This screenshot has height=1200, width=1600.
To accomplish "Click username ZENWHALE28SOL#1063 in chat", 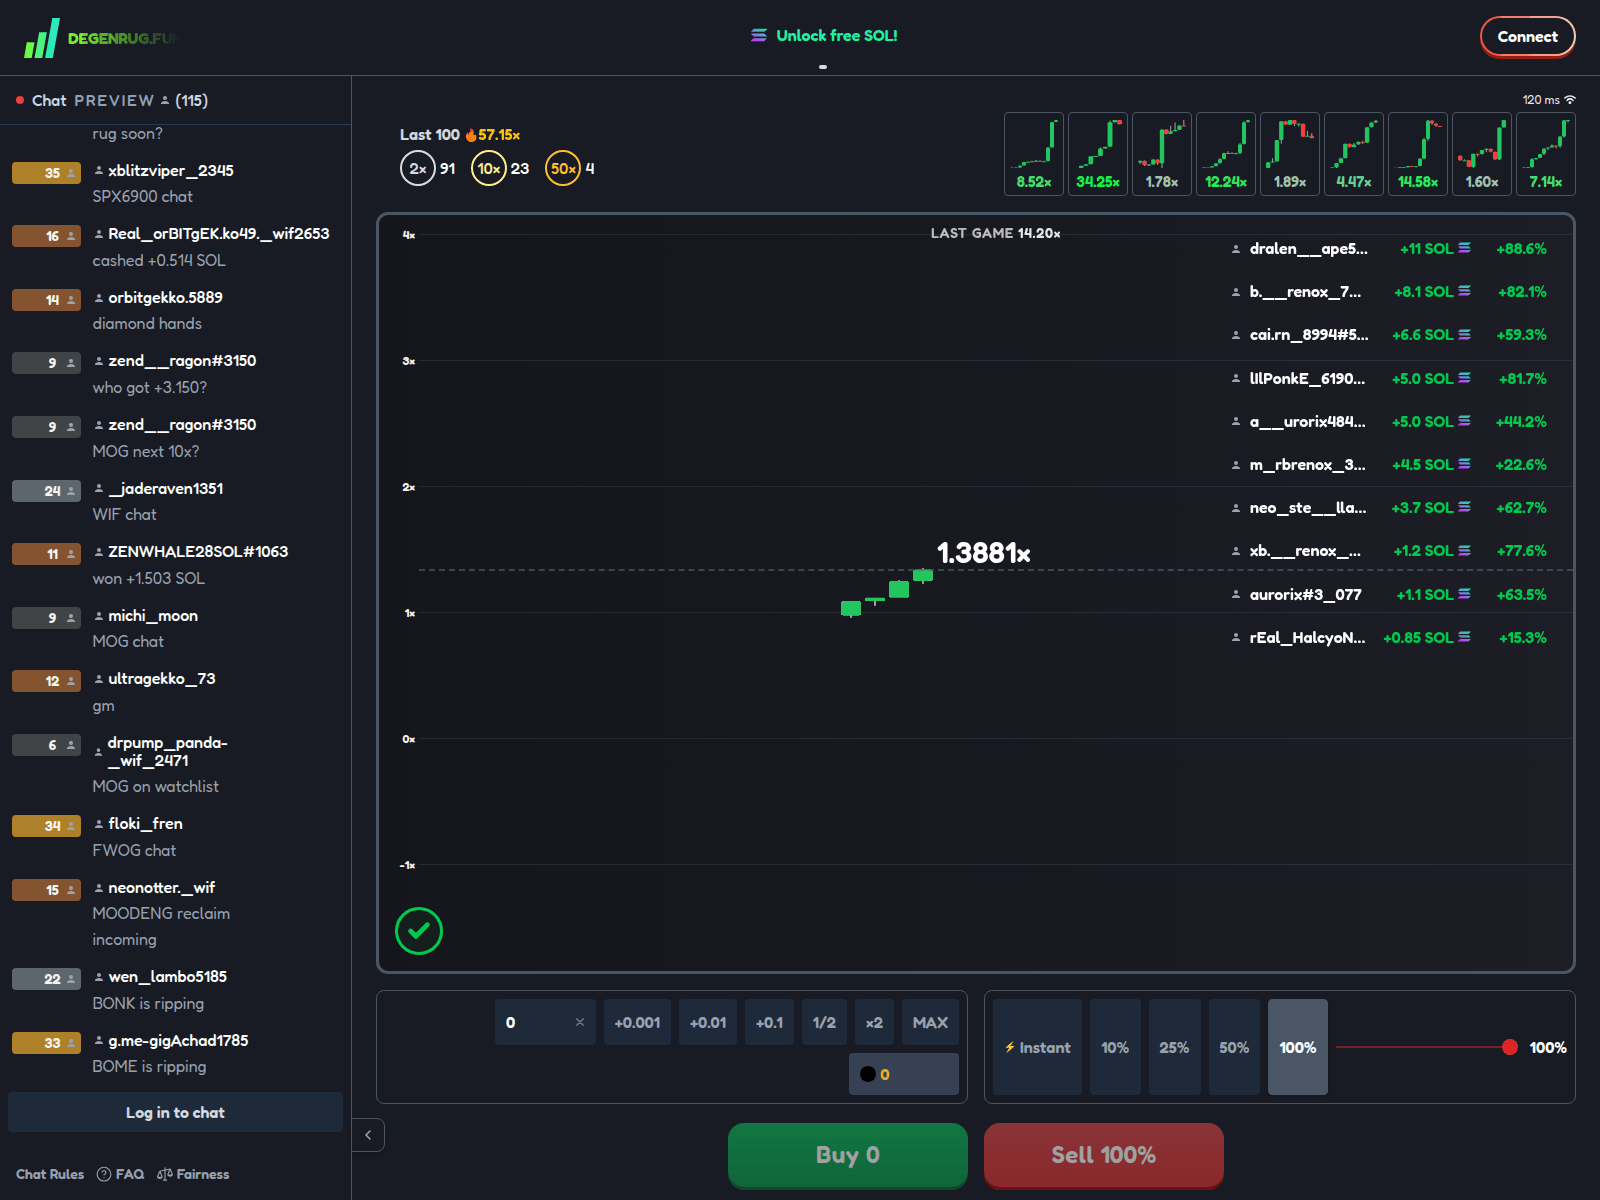I will tap(198, 552).
